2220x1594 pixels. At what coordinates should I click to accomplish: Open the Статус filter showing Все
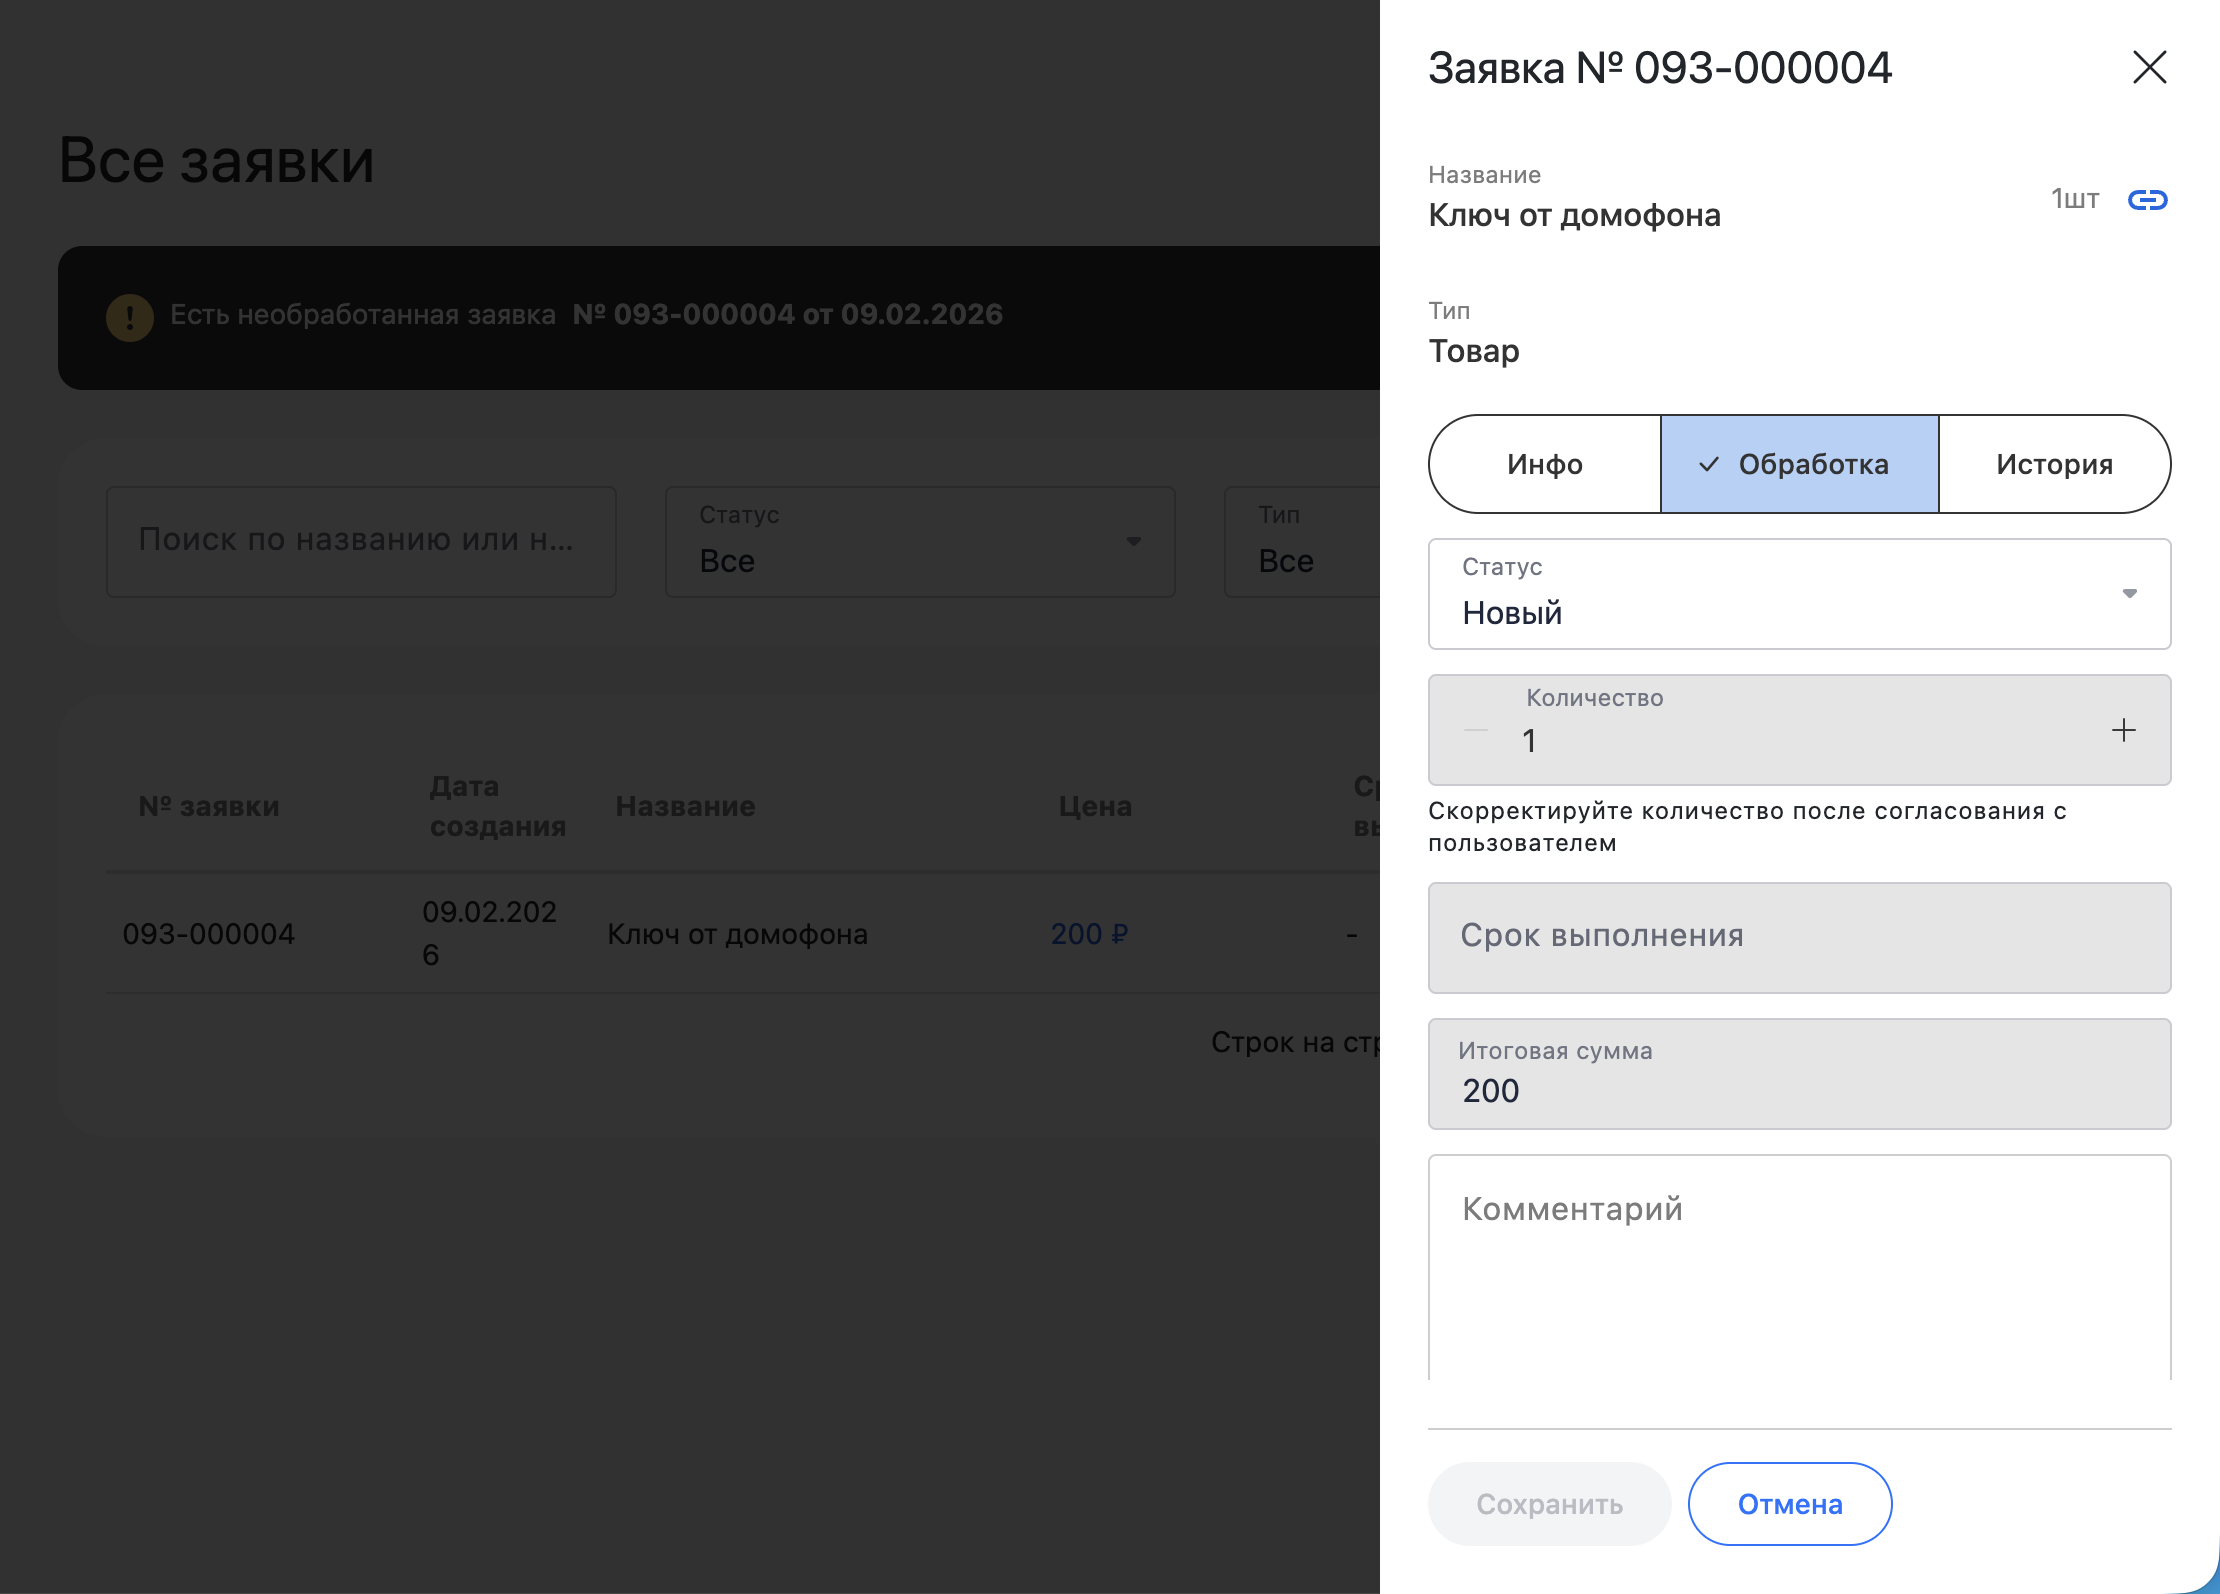[919, 542]
